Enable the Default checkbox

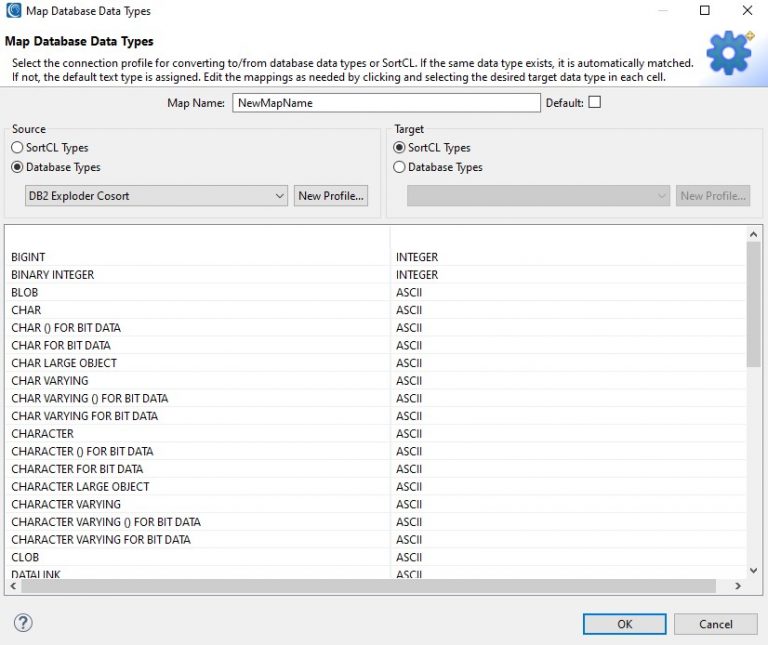(x=594, y=102)
